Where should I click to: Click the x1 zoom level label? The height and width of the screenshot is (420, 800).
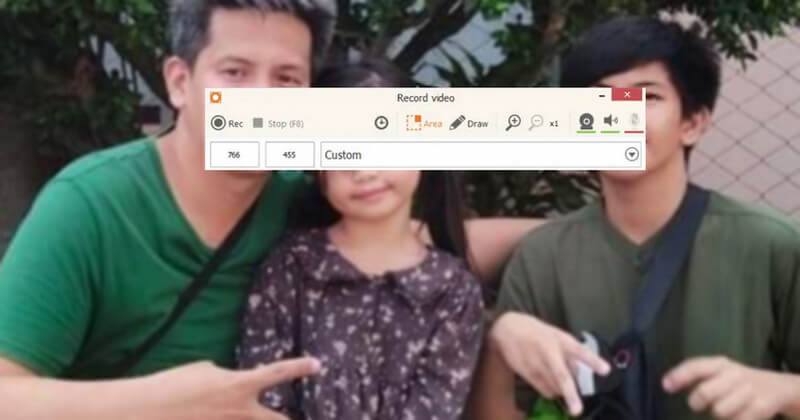click(x=554, y=123)
